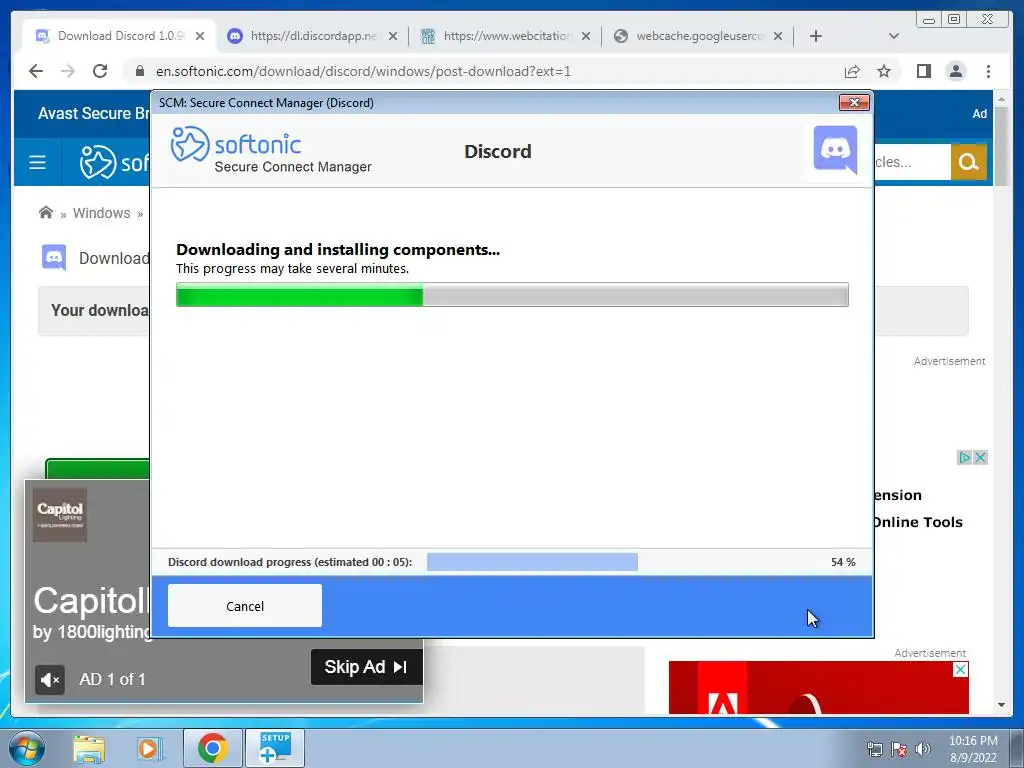The image size is (1024, 768).
Task: Open a new Chrome tab
Action: [x=816, y=36]
